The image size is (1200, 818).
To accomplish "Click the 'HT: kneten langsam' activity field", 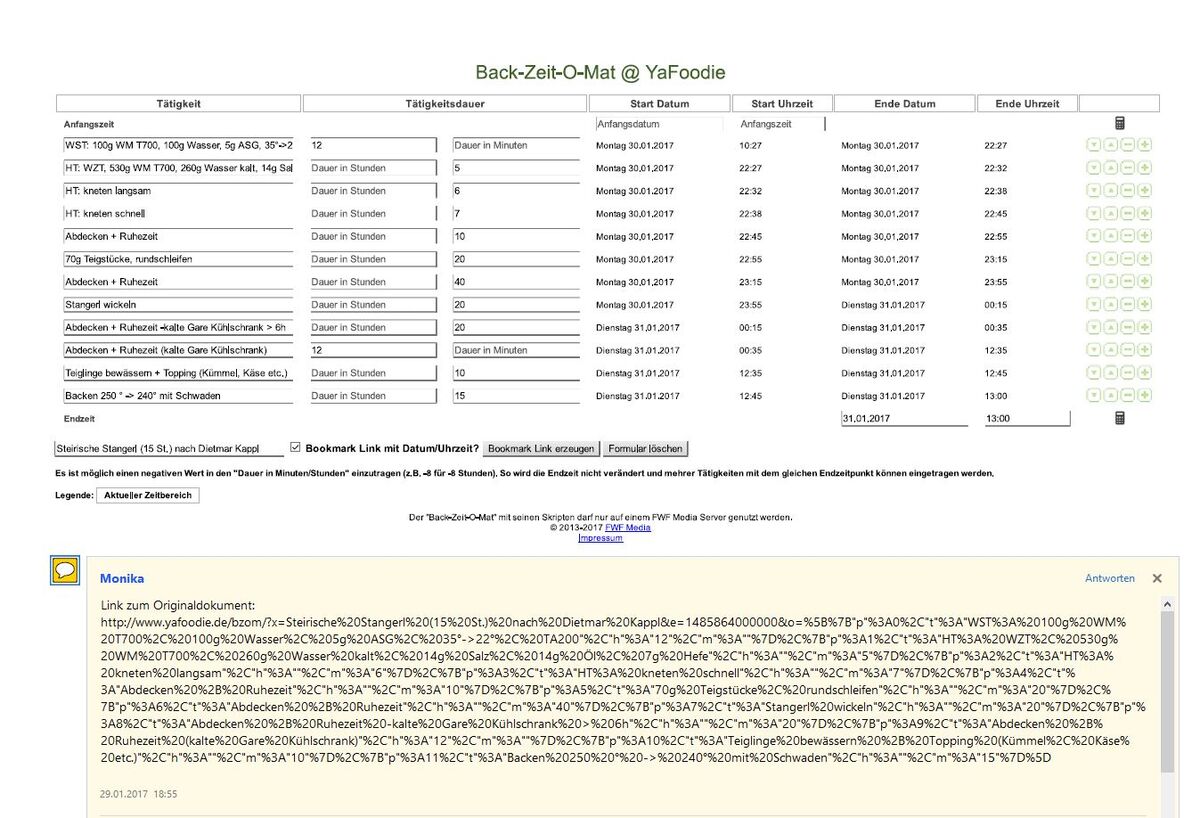I will 178,191.
